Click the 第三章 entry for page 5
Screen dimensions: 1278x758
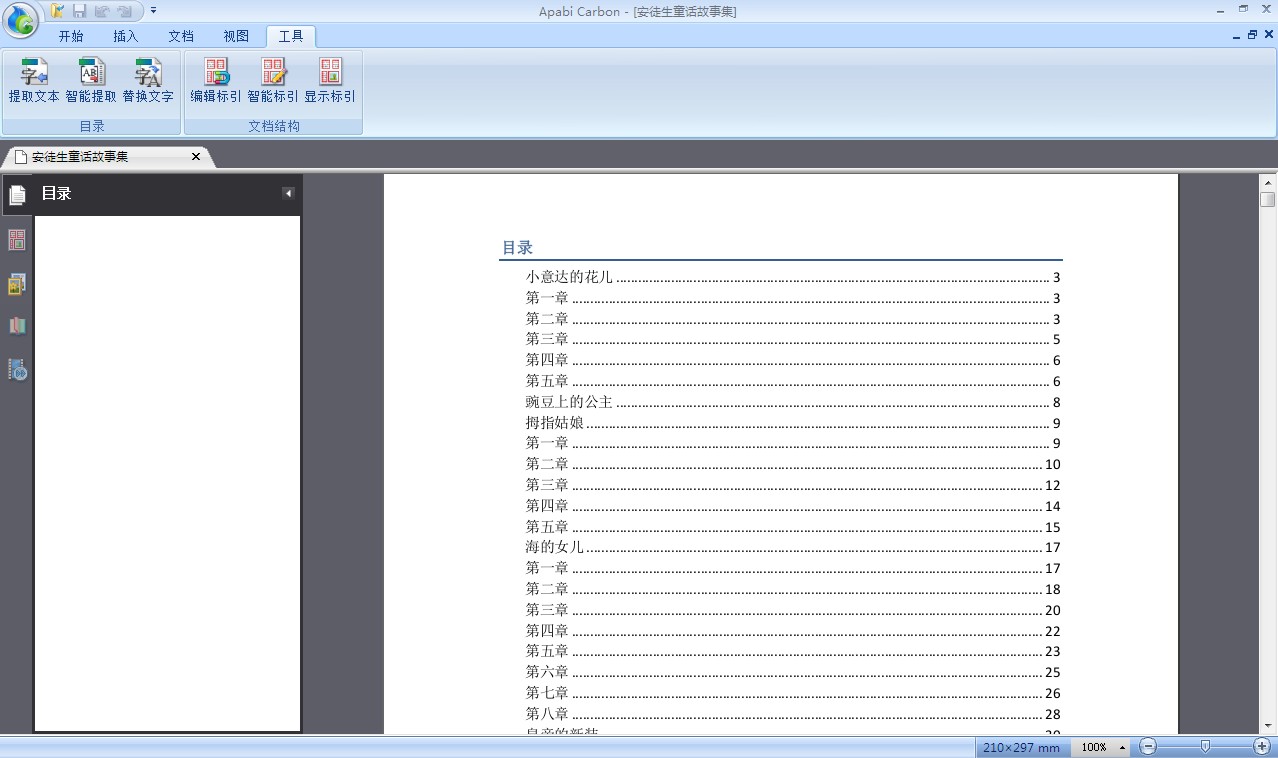[793, 339]
